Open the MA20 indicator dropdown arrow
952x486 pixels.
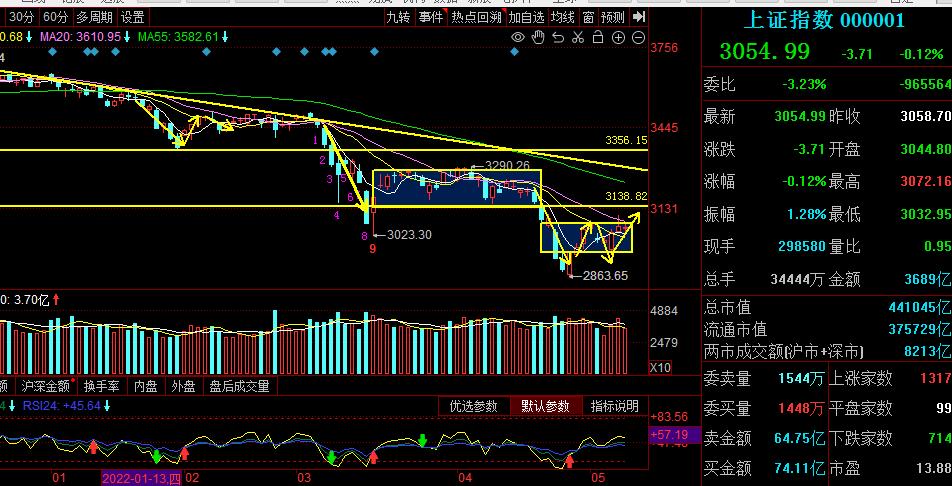(128, 37)
